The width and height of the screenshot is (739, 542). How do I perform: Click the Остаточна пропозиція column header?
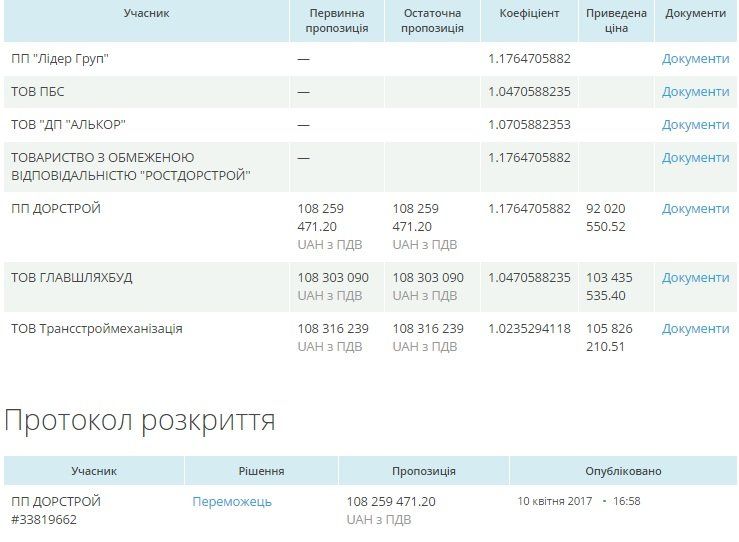tap(432, 21)
